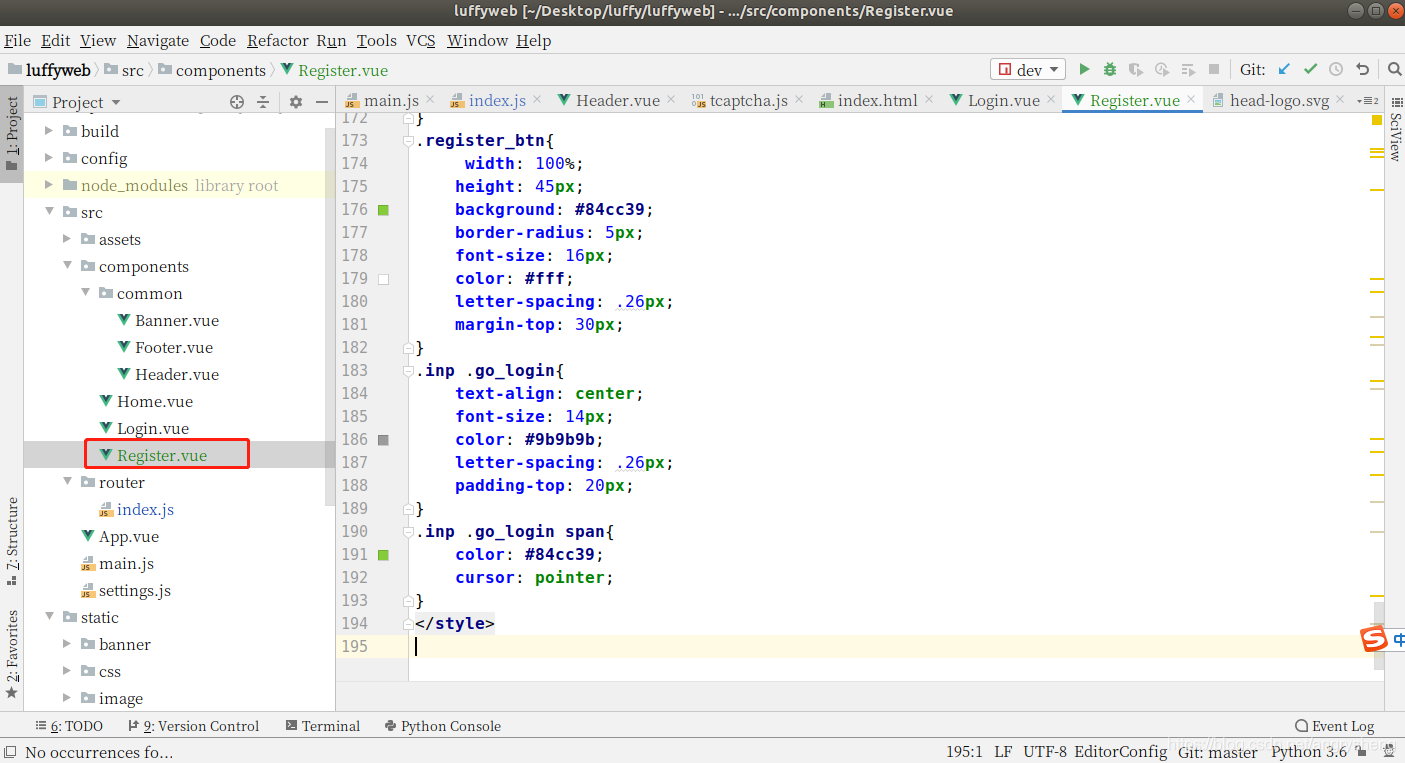1405x763 pixels.
Task: Open Search Everywhere magnifier icon
Action: (x=1394, y=70)
